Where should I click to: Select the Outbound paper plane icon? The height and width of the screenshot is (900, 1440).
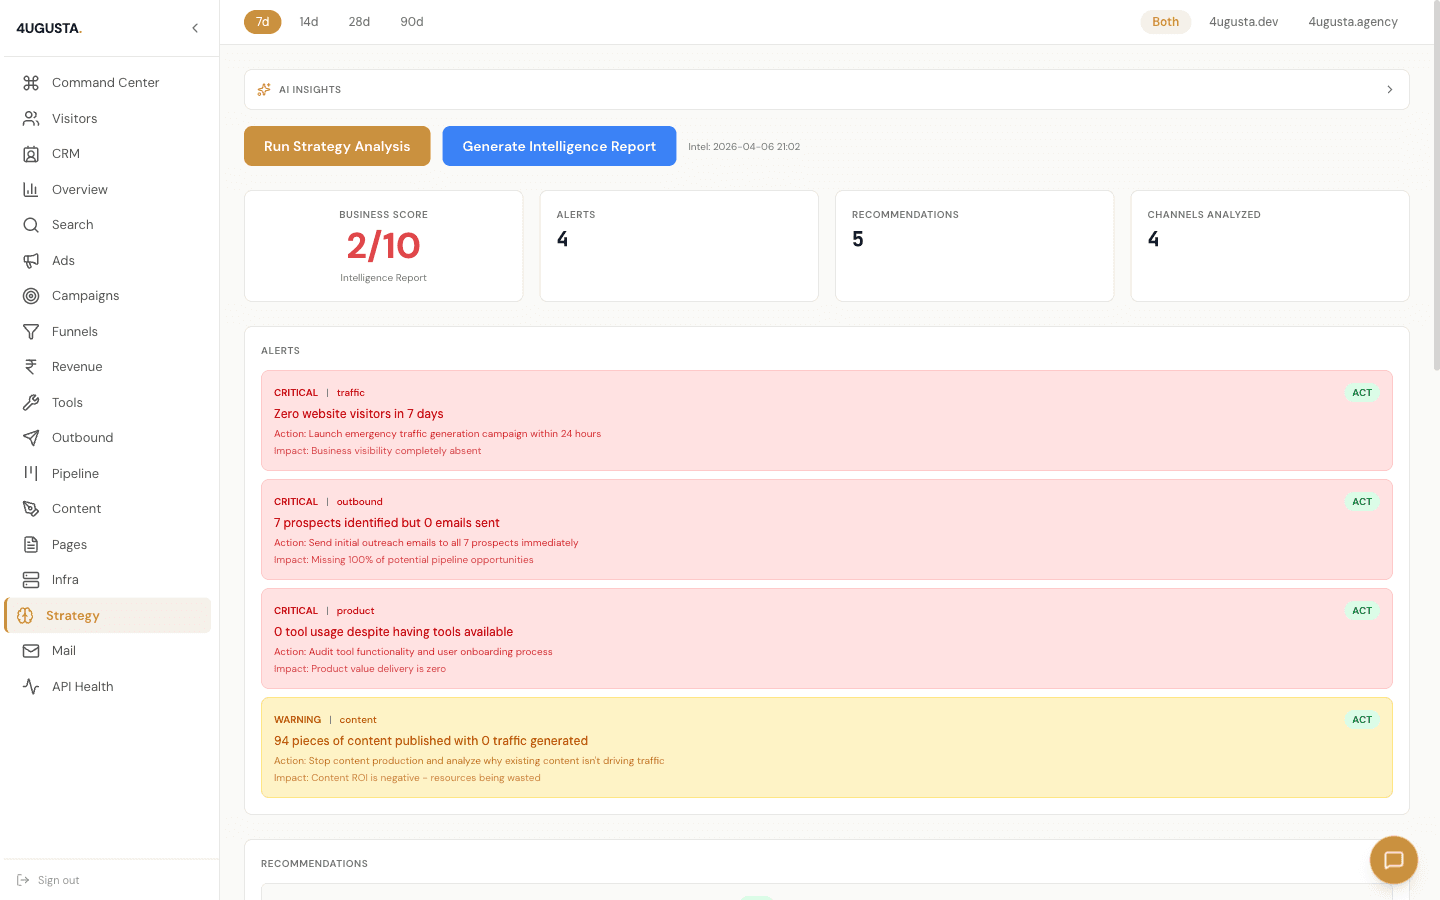coord(29,437)
